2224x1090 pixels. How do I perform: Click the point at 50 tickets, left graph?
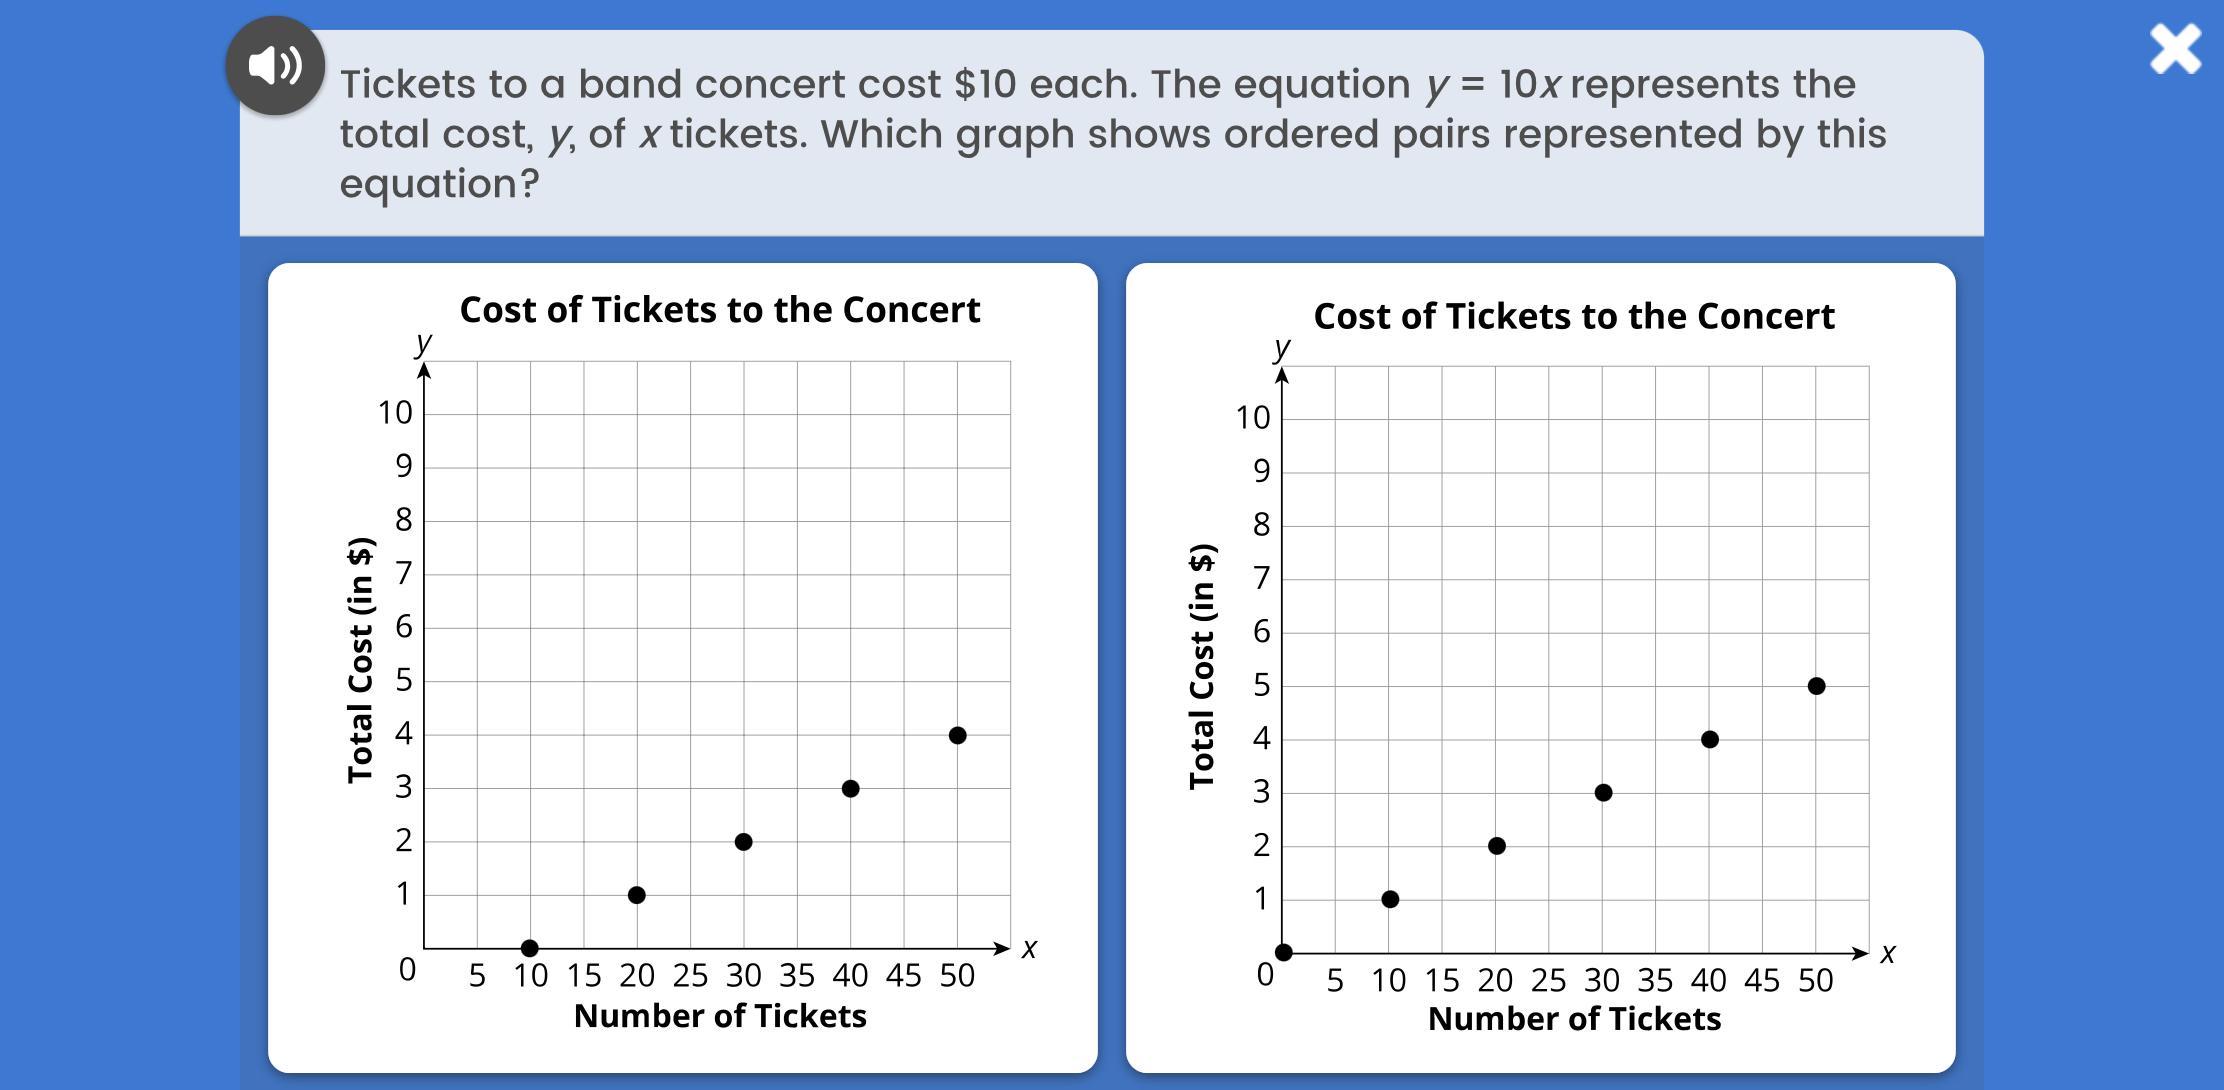957,735
